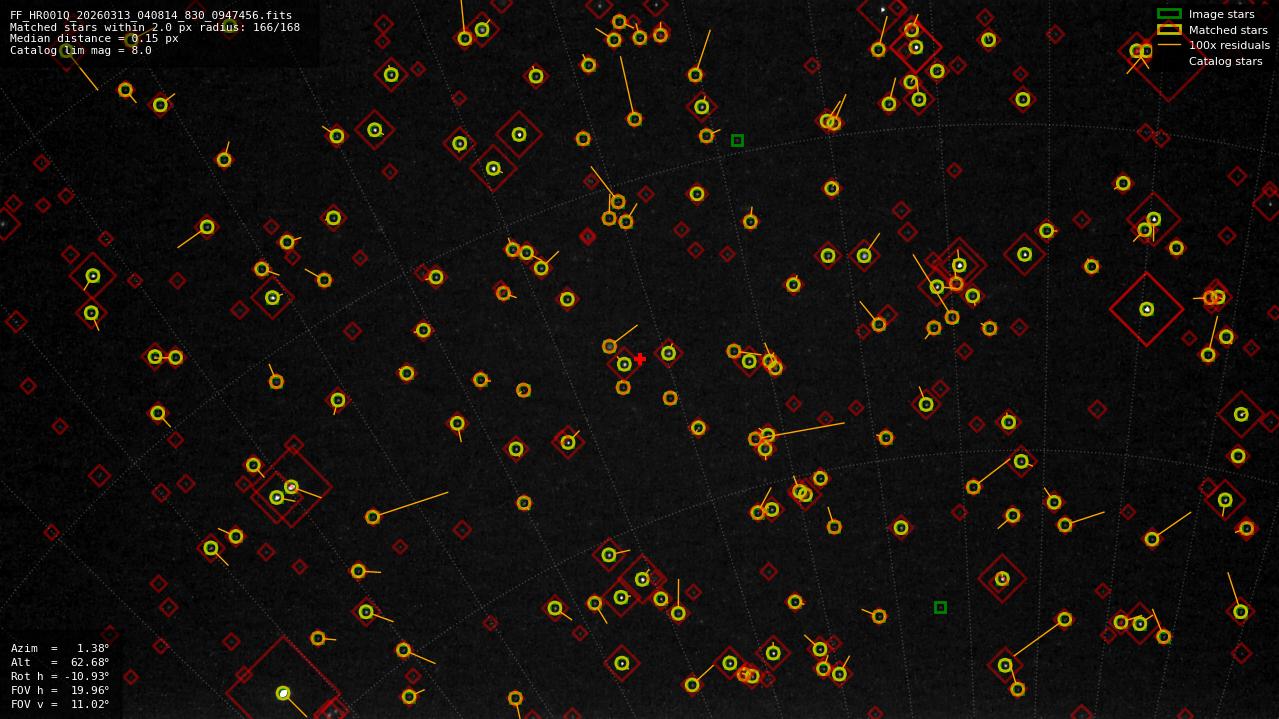Click the 'Alt = 62.68°' readout
The image size is (1279, 719).
(x=60, y=662)
